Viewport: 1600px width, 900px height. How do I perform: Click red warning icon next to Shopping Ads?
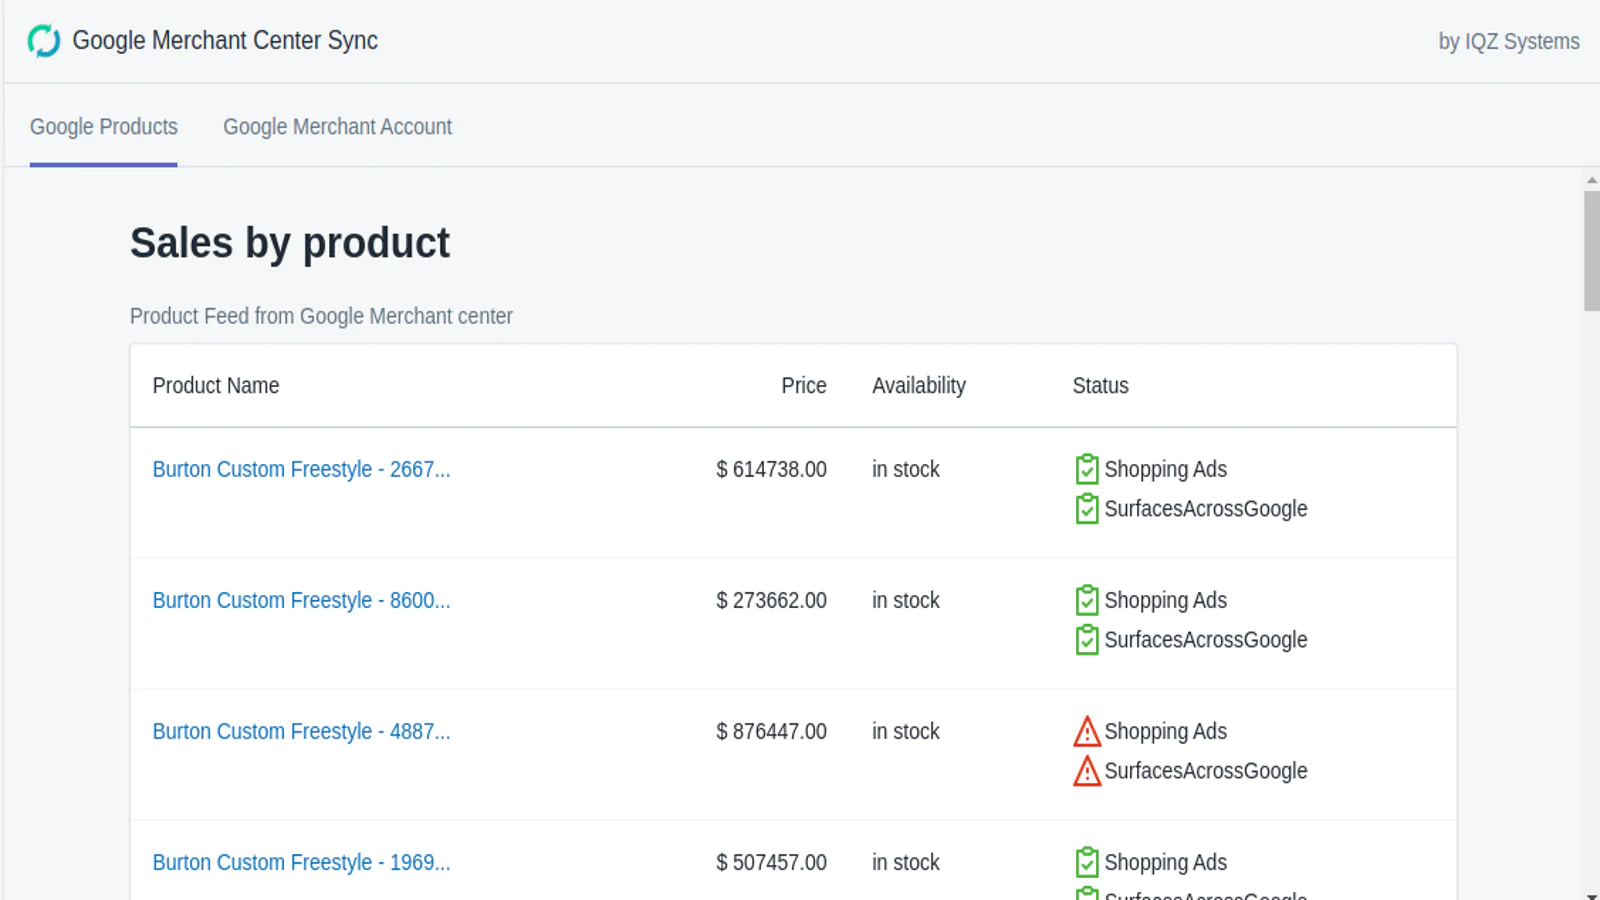[x=1086, y=732]
